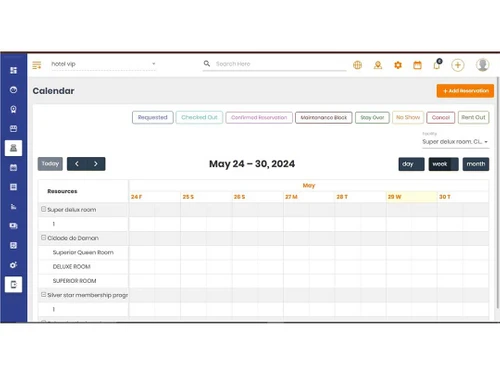
Task: Click the location pin header icon
Action: pos(378,65)
